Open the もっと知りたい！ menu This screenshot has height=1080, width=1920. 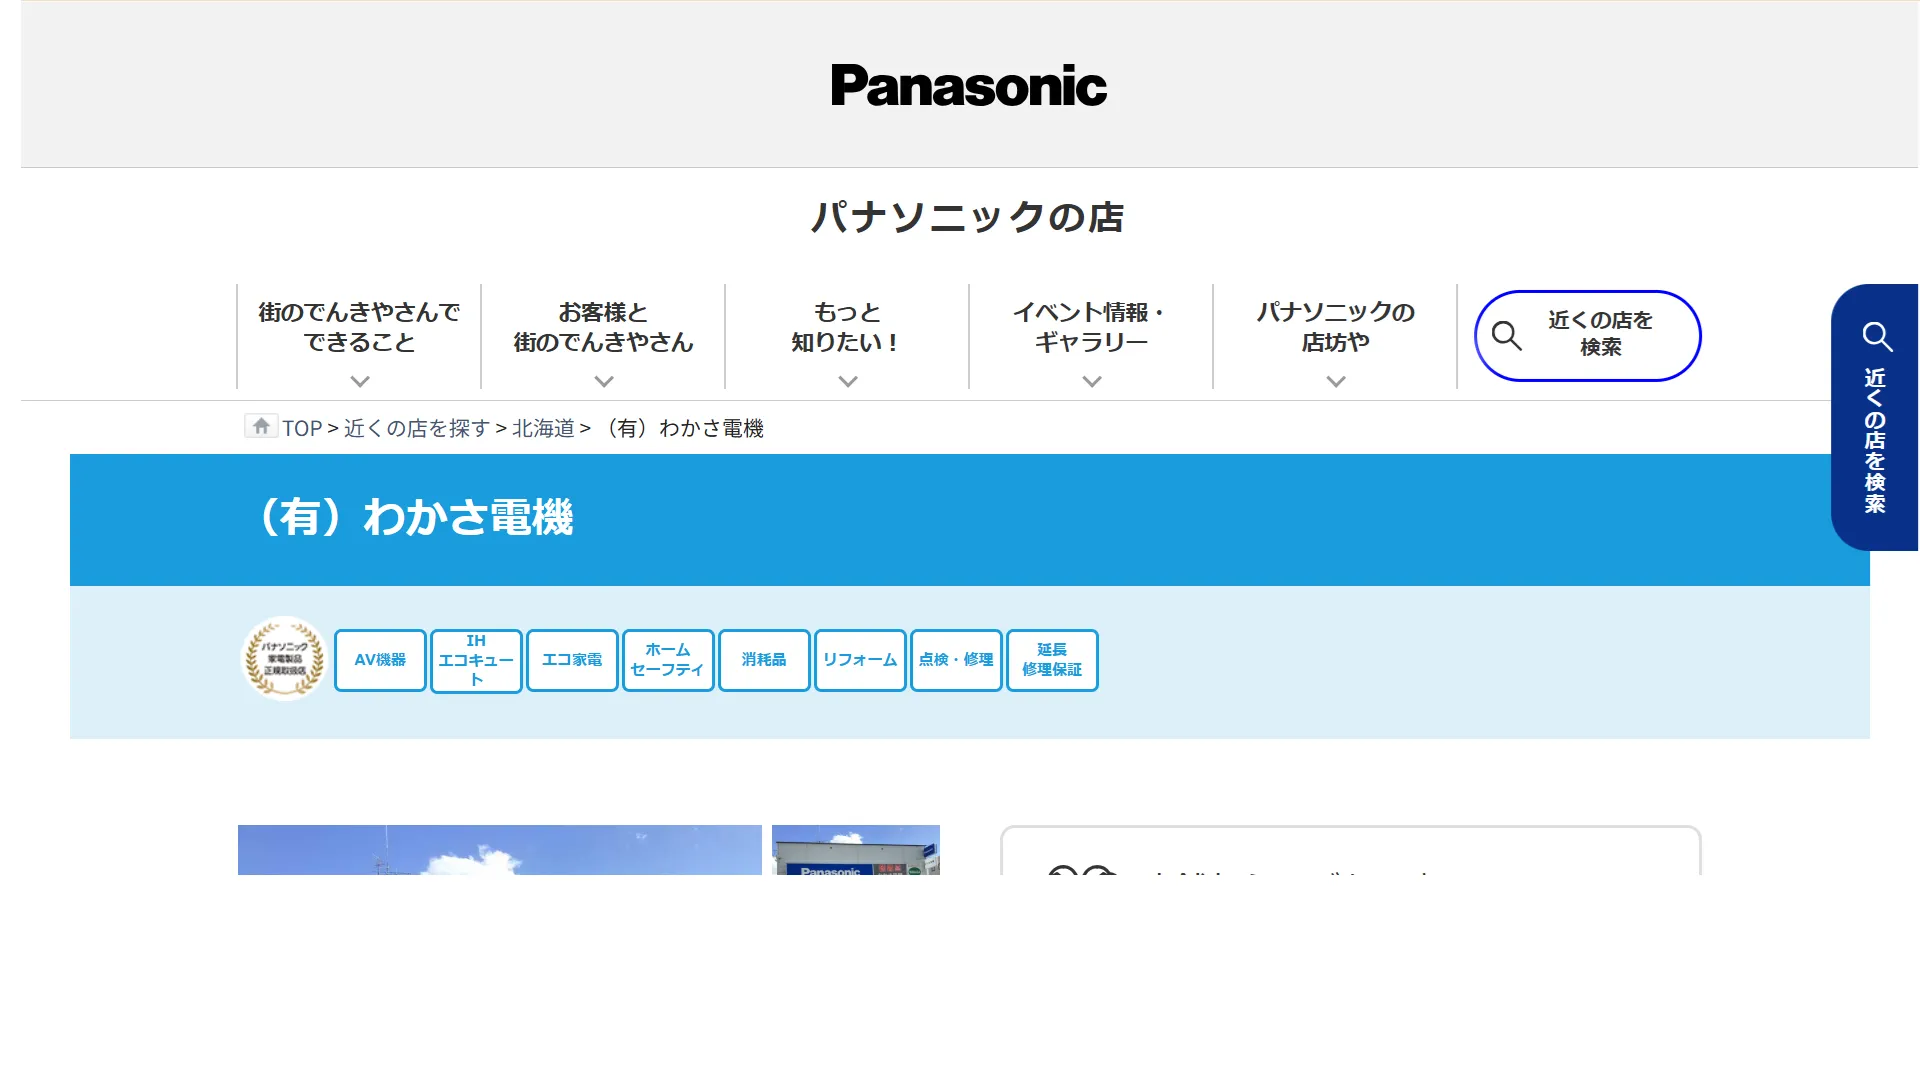pyautogui.click(x=847, y=336)
